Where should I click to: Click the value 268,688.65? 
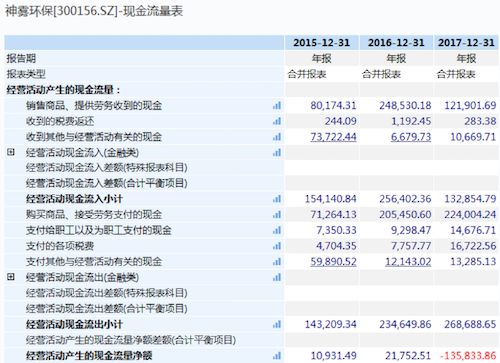[x=470, y=324]
